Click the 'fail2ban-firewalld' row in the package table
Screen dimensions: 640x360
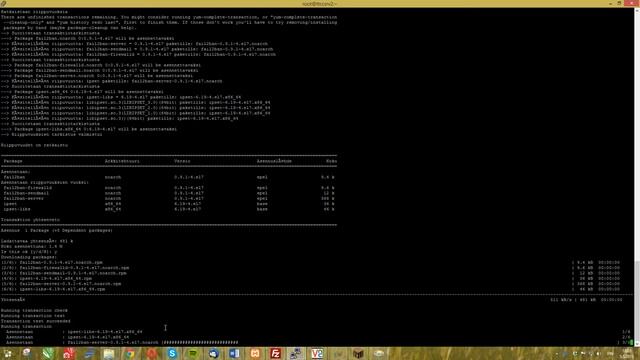(x=169, y=188)
